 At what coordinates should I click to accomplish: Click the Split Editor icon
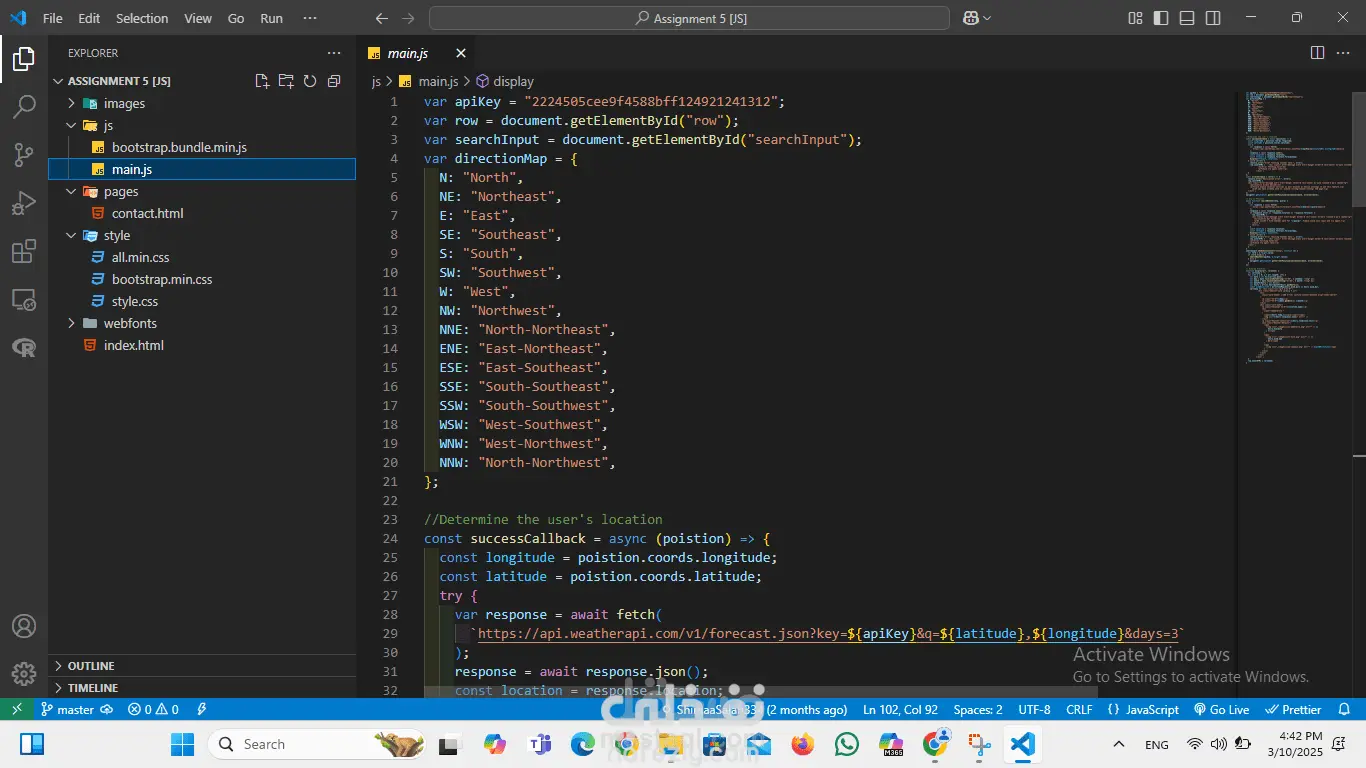tap(1317, 53)
